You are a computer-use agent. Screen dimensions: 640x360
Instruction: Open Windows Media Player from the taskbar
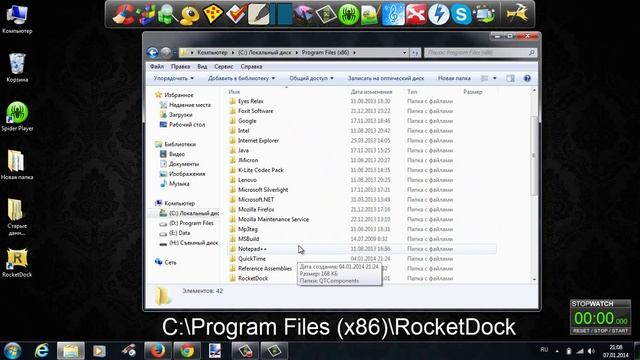point(99,351)
